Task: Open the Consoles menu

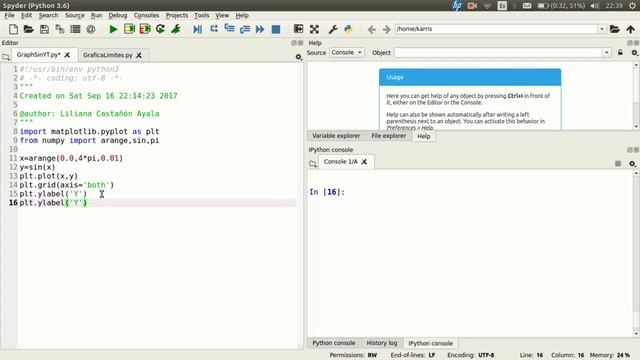Action: [x=146, y=15]
